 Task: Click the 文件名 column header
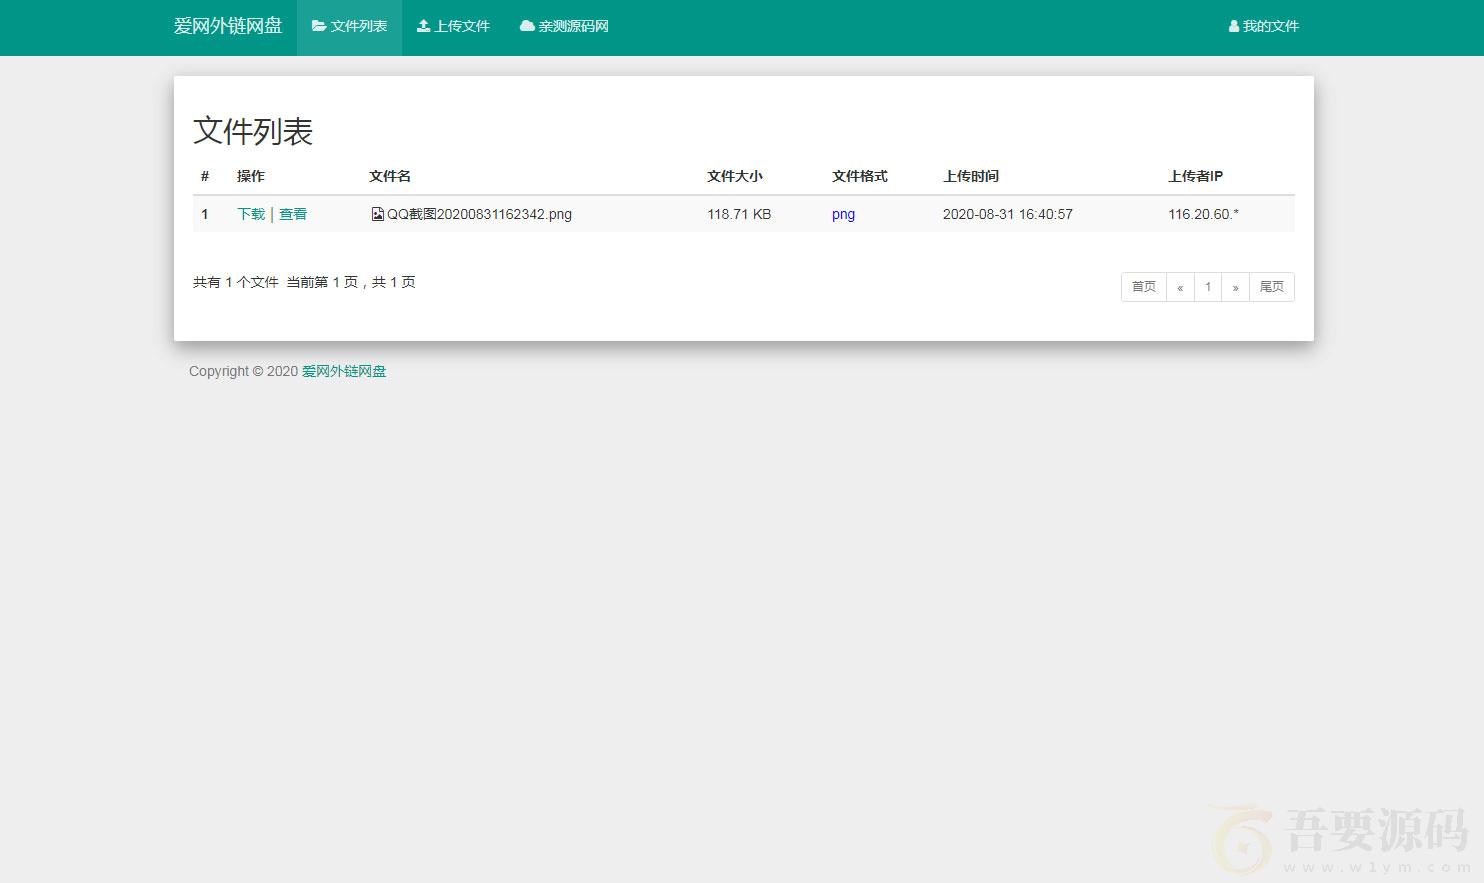390,176
